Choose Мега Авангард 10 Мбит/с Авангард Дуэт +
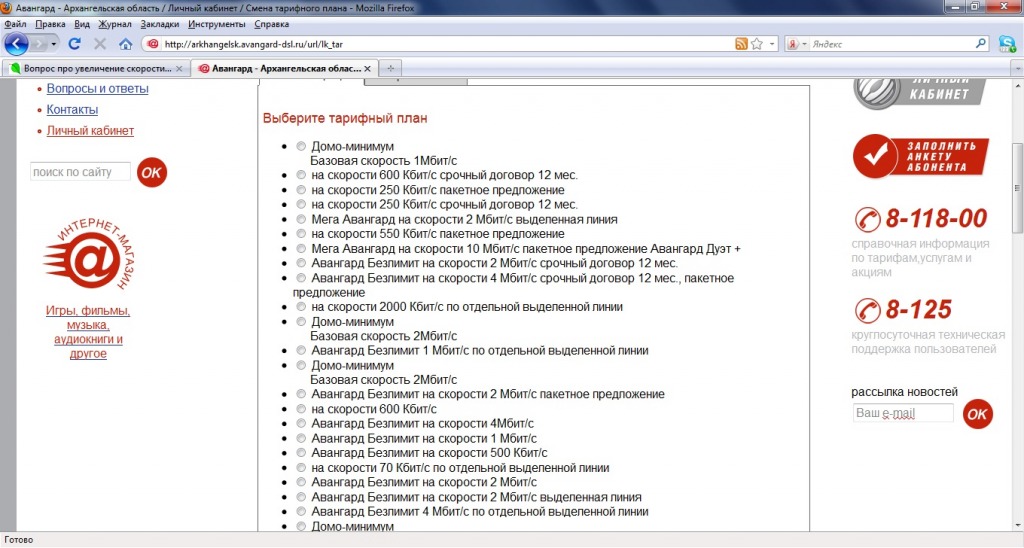1024x548 pixels. (x=300, y=248)
